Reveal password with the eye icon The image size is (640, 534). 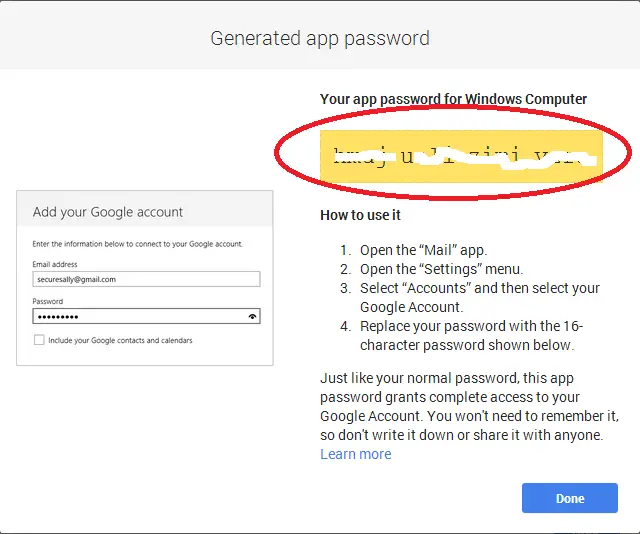click(252, 316)
